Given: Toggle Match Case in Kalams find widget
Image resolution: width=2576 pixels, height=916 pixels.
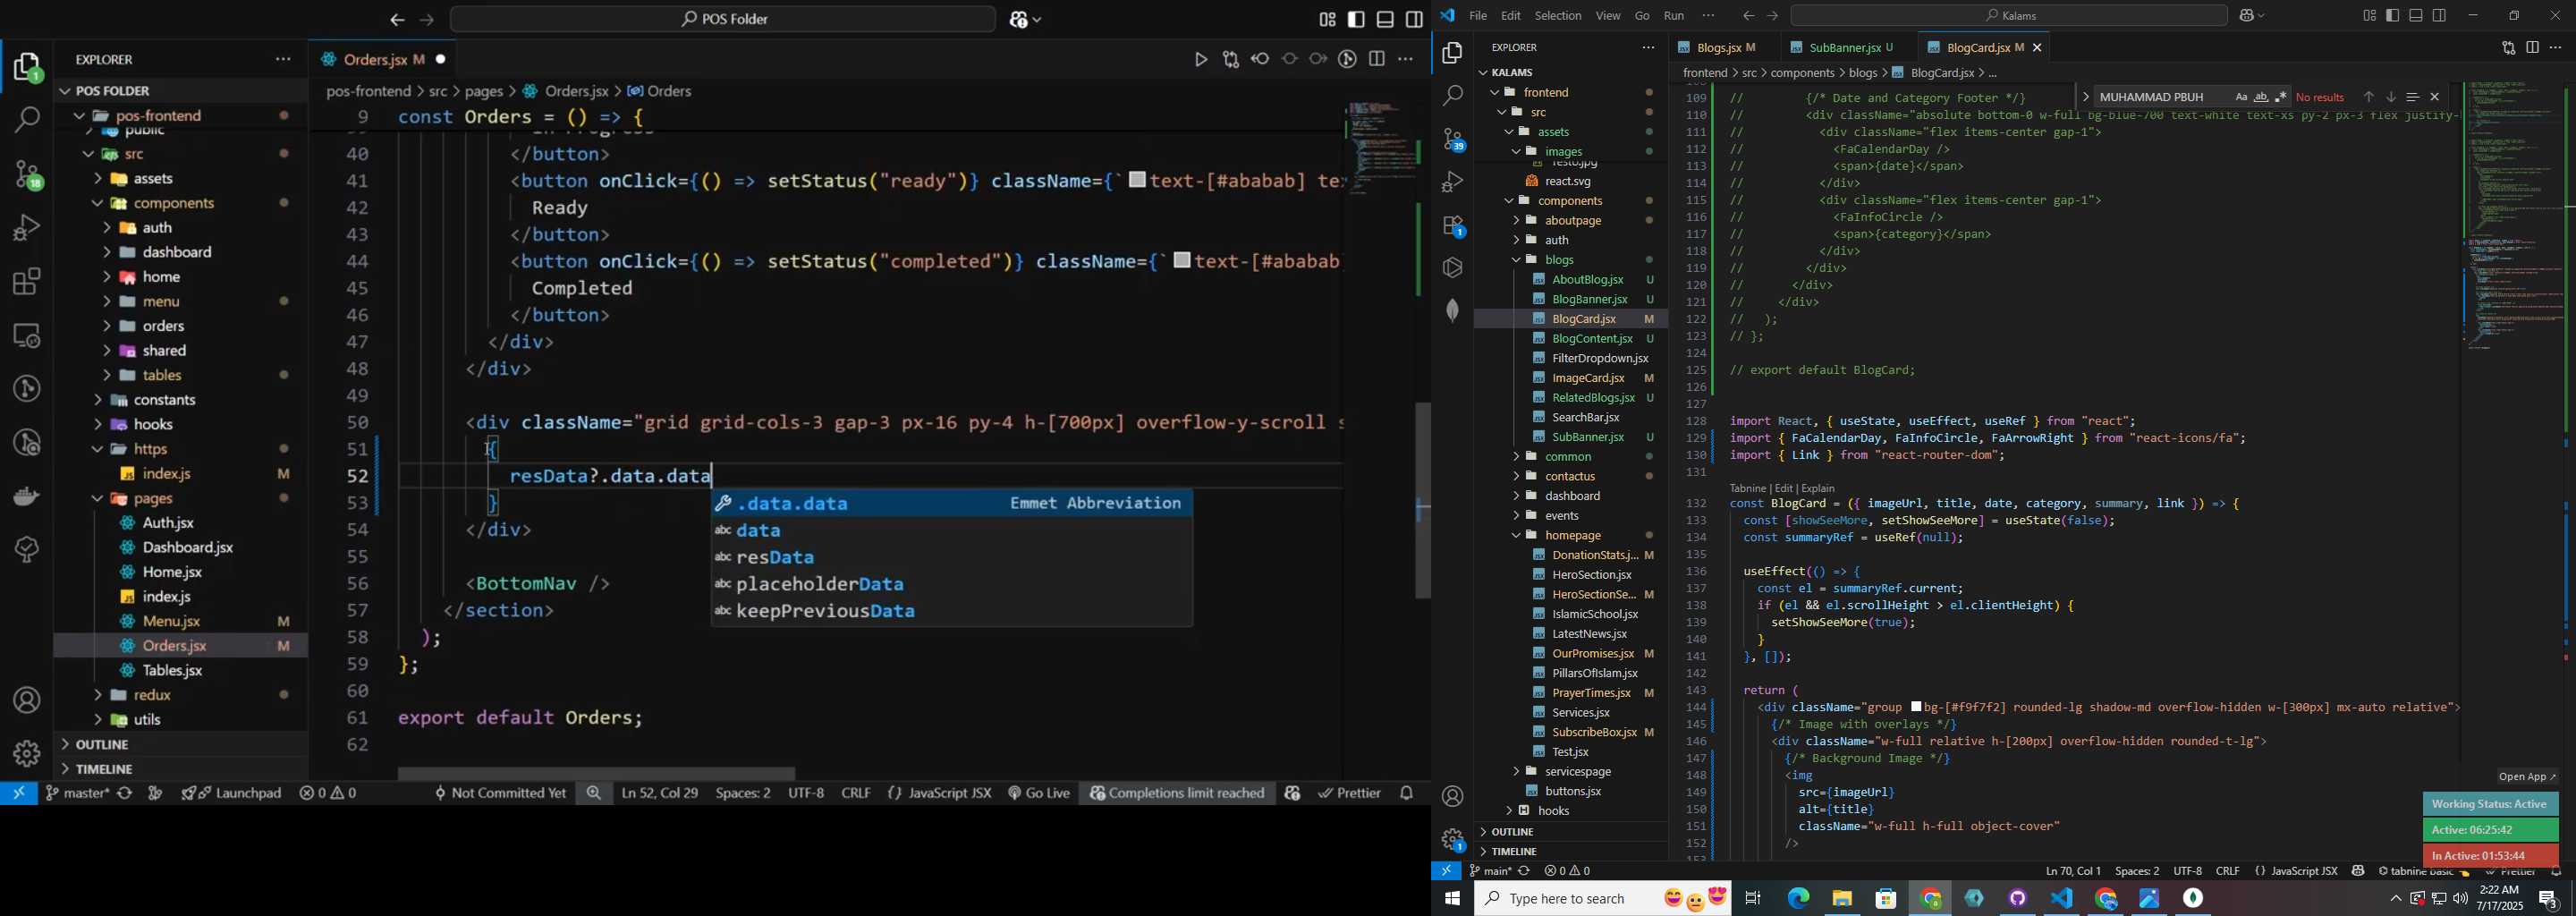Looking at the screenshot, I should click(x=2240, y=97).
